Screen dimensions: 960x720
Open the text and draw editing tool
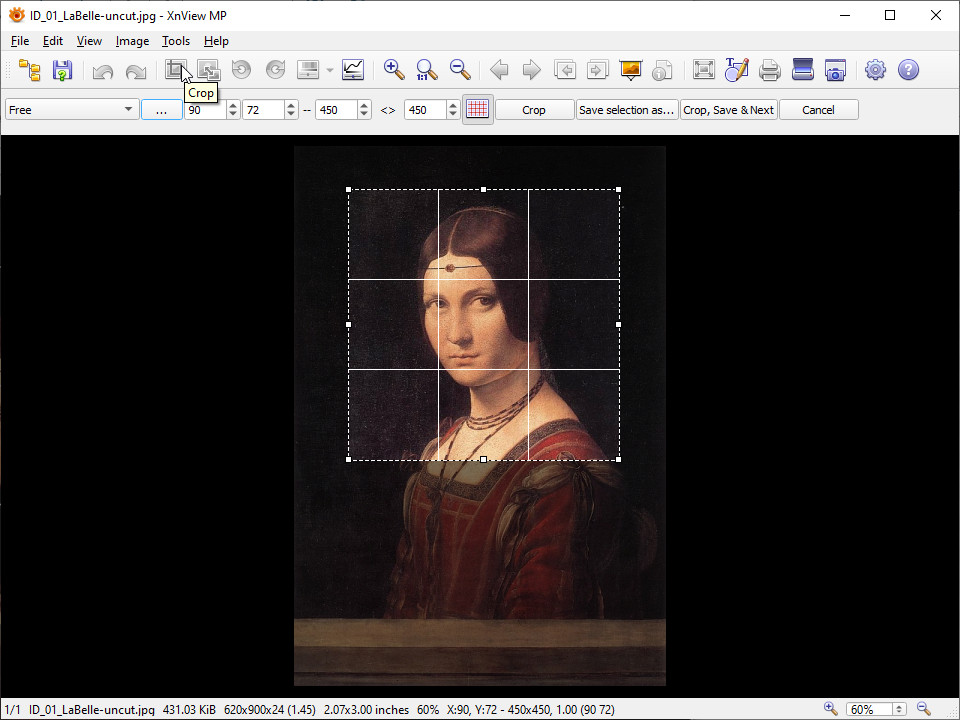point(737,70)
